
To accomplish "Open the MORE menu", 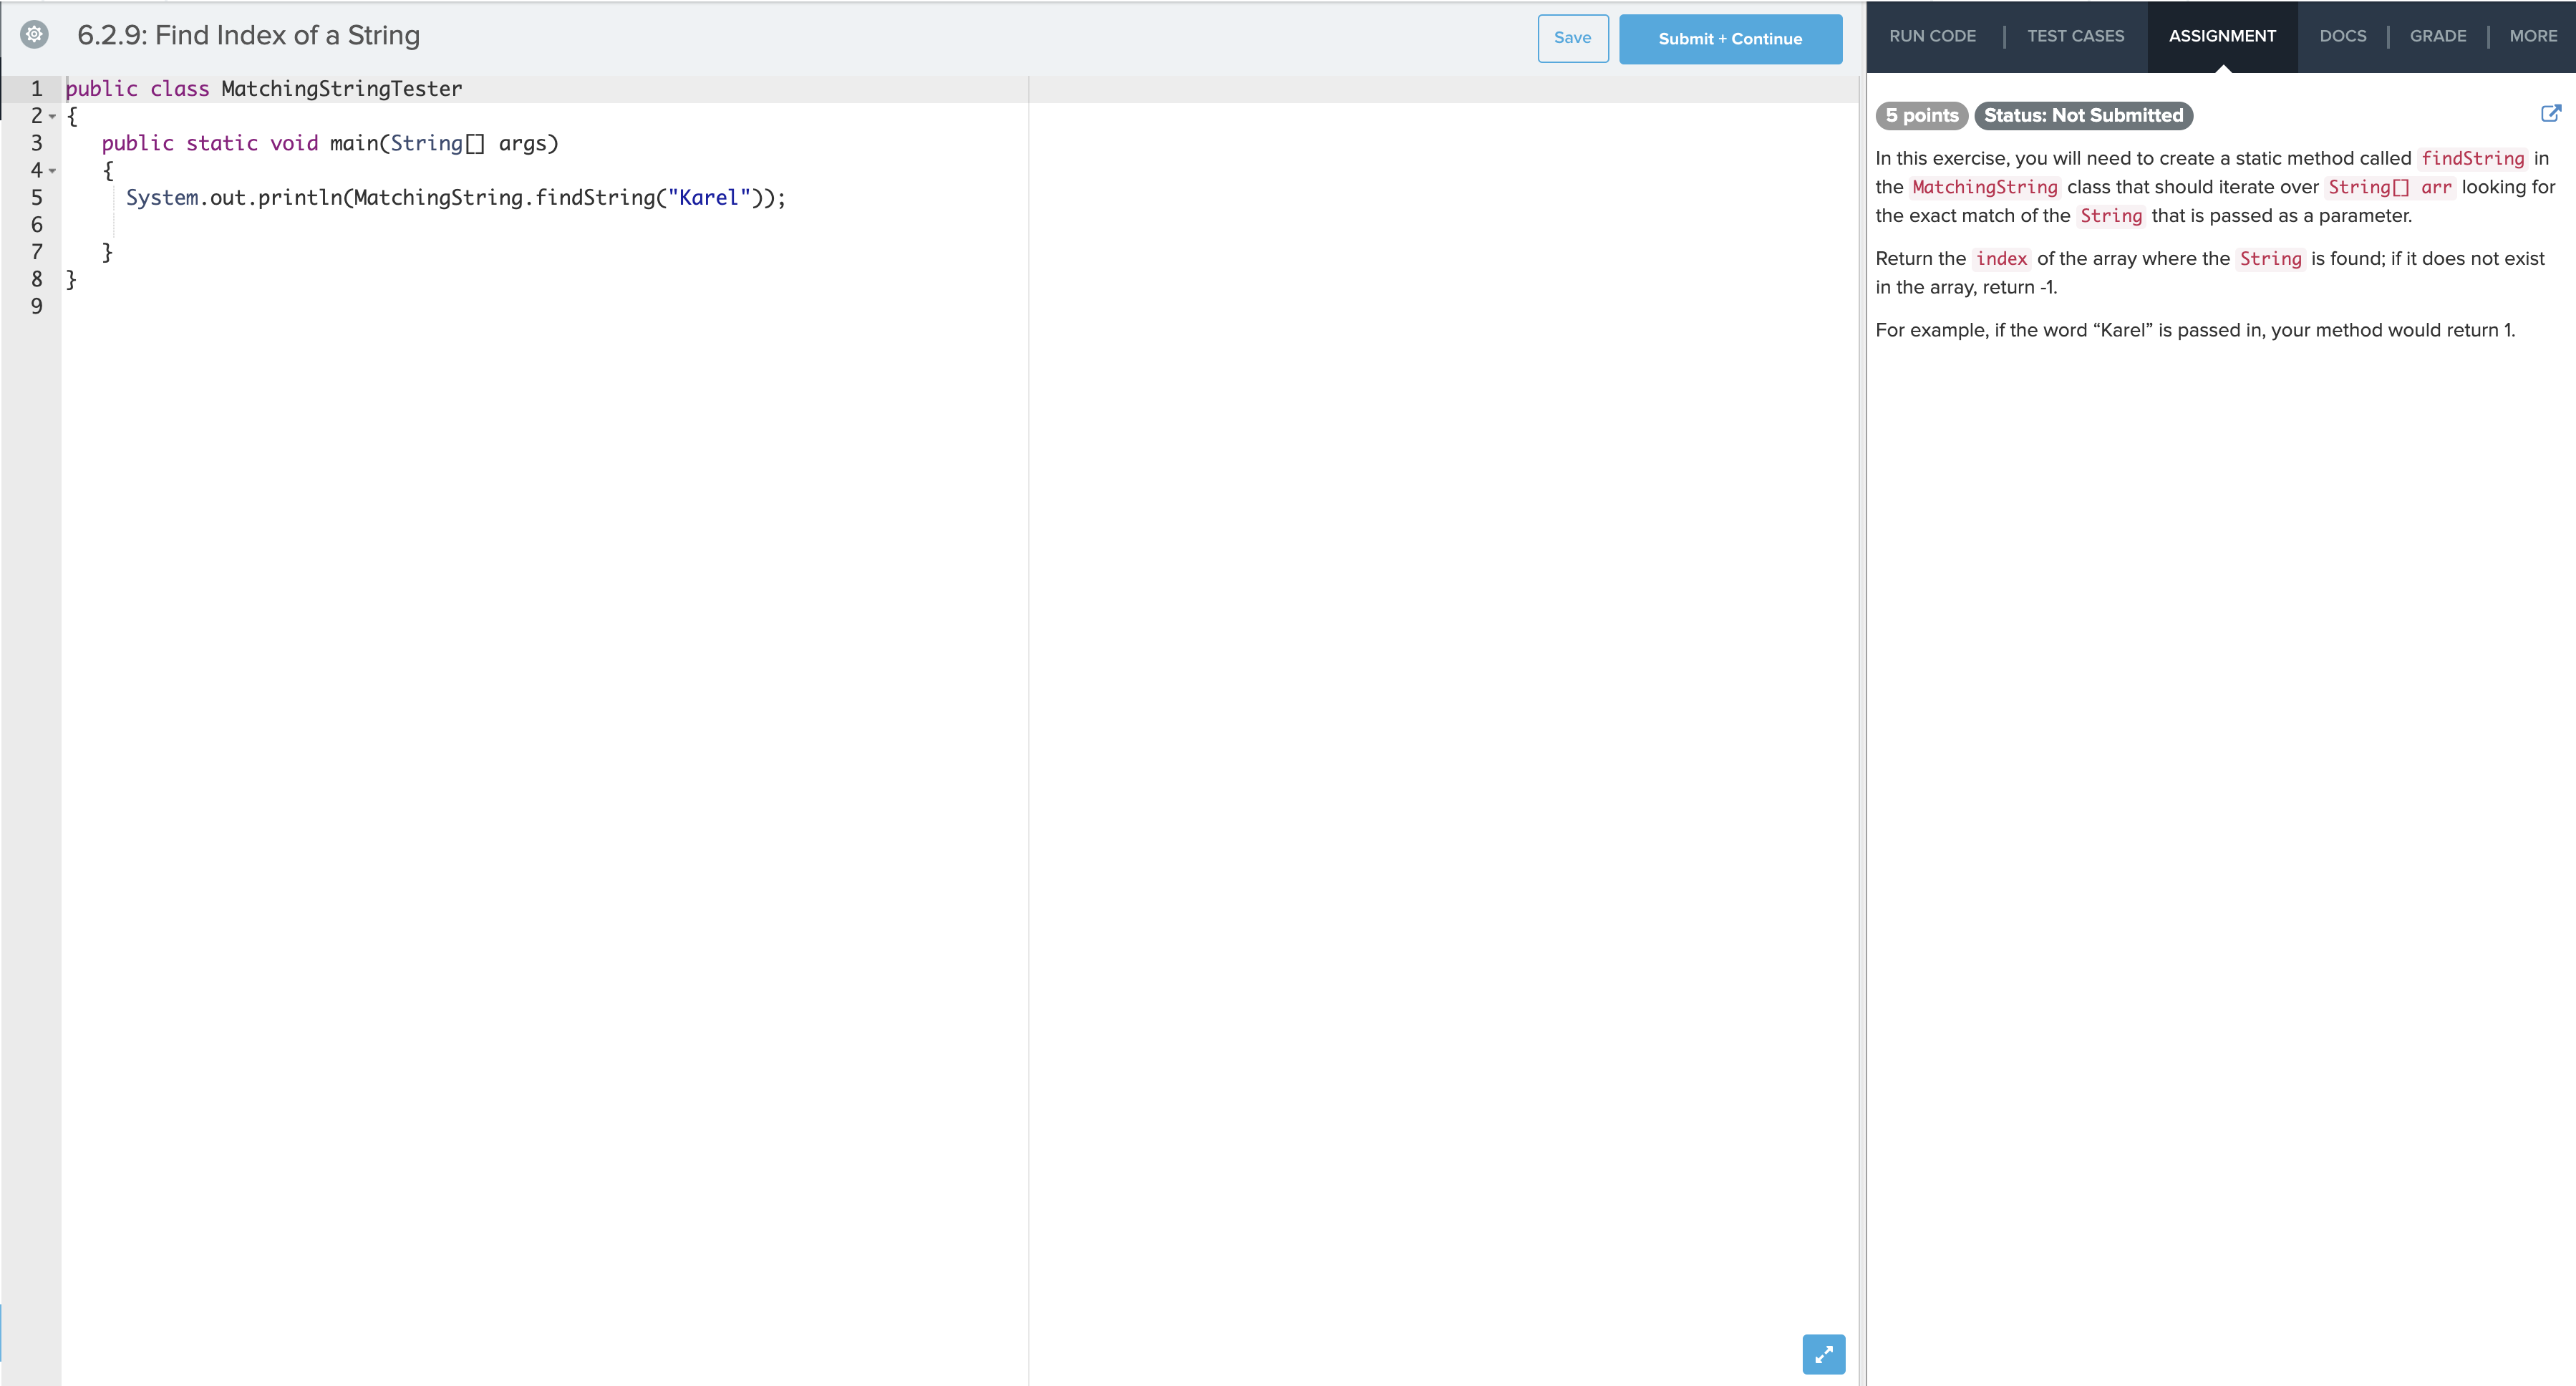I will 2532,36.
